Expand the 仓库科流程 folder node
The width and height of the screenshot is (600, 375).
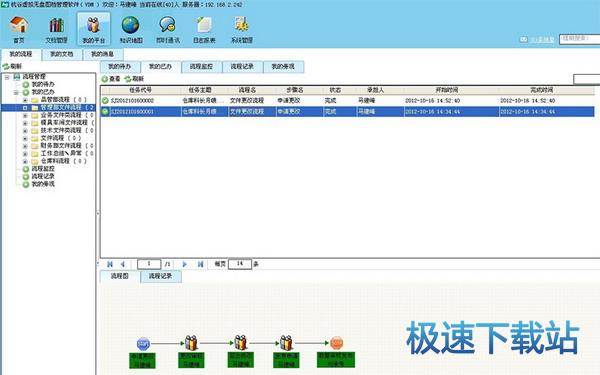tap(25, 161)
